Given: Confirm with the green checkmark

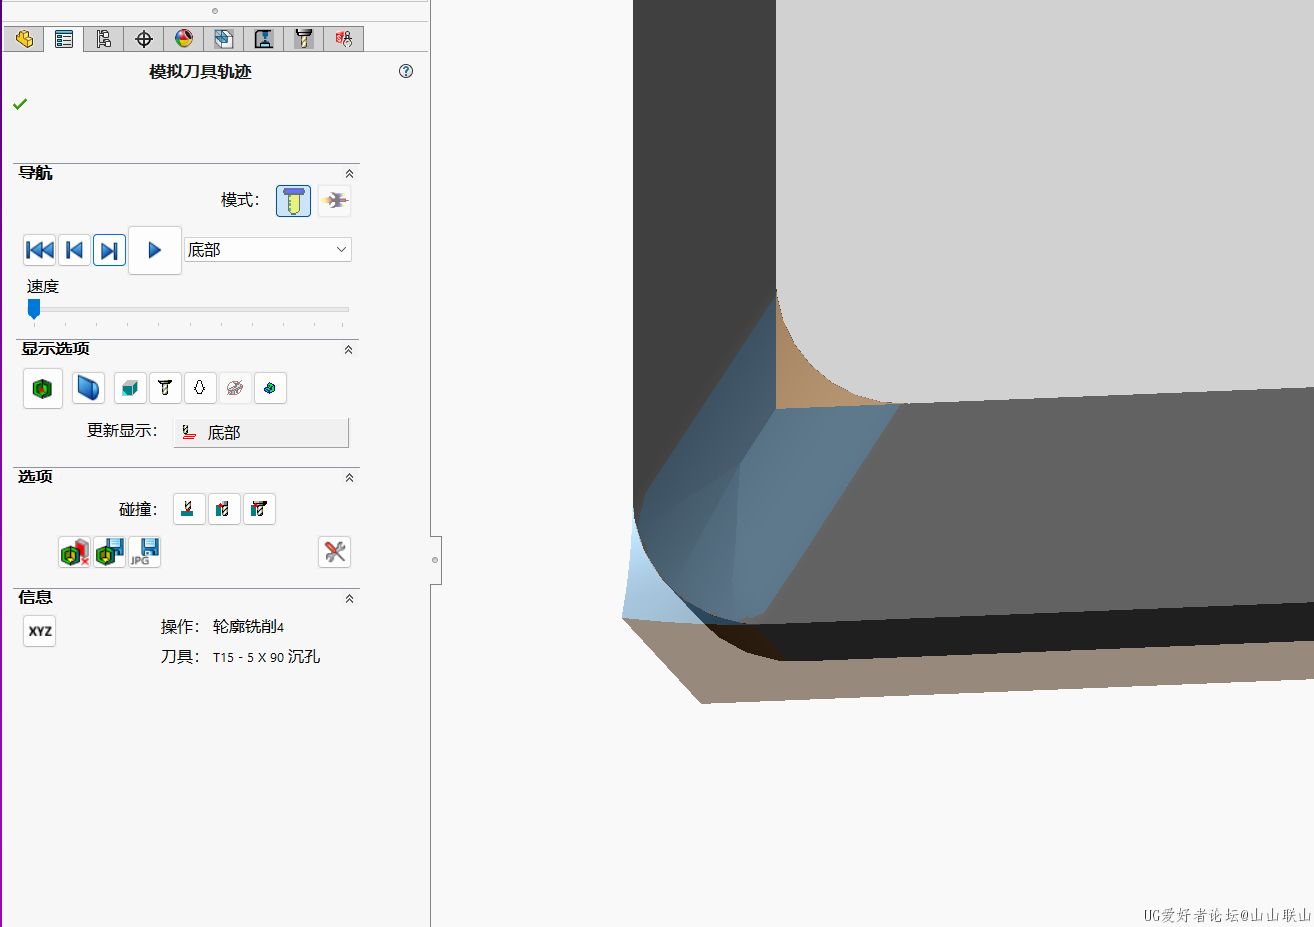Looking at the screenshot, I should [x=20, y=104].
